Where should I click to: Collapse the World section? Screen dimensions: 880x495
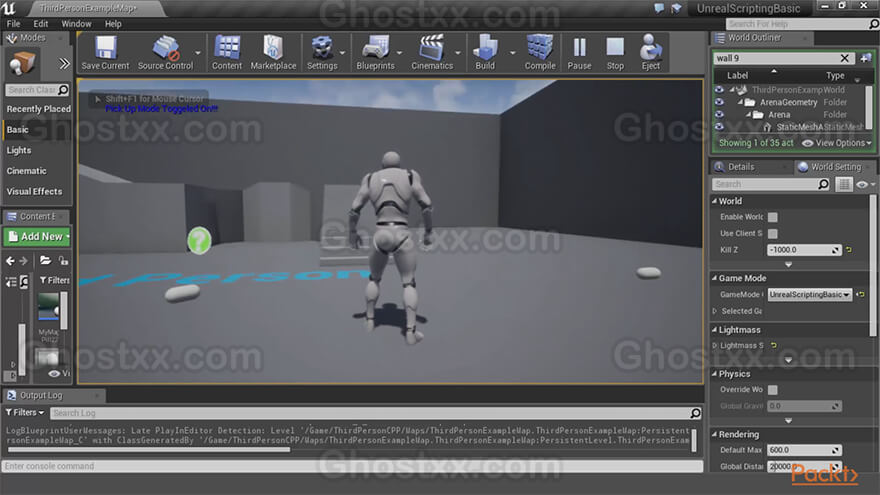point(714,201)
